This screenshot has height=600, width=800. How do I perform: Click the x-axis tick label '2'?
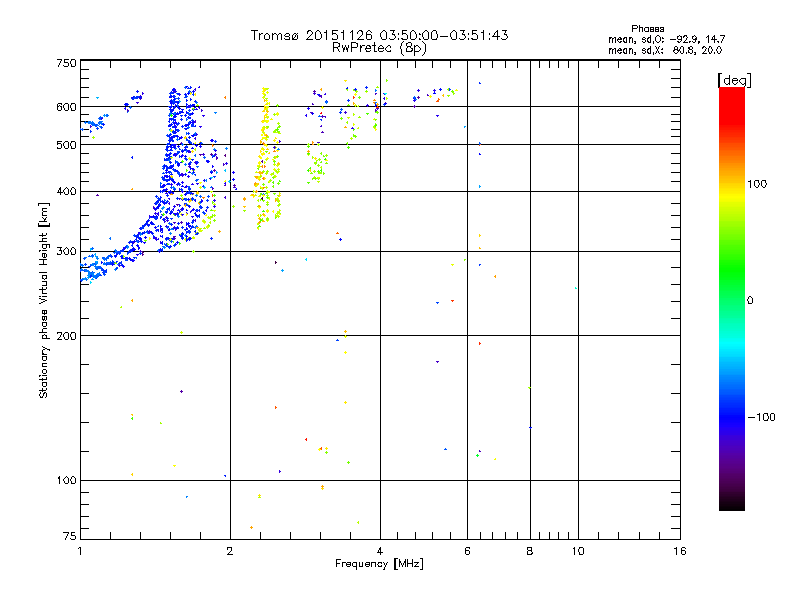point(230,551)
